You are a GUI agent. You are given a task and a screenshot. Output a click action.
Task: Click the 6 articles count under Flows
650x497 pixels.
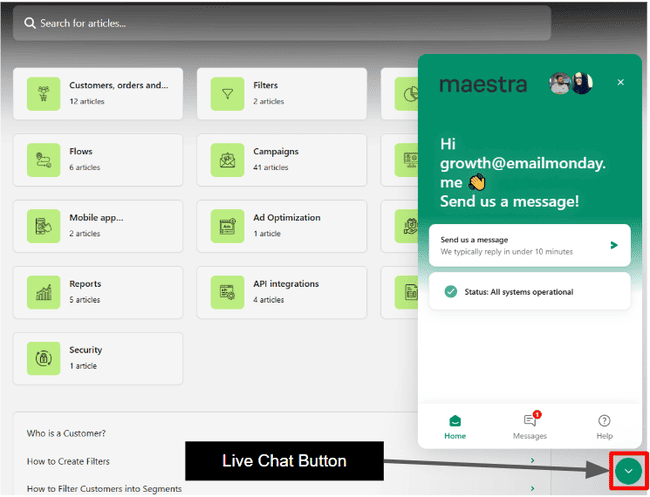[x=85, y=167]
